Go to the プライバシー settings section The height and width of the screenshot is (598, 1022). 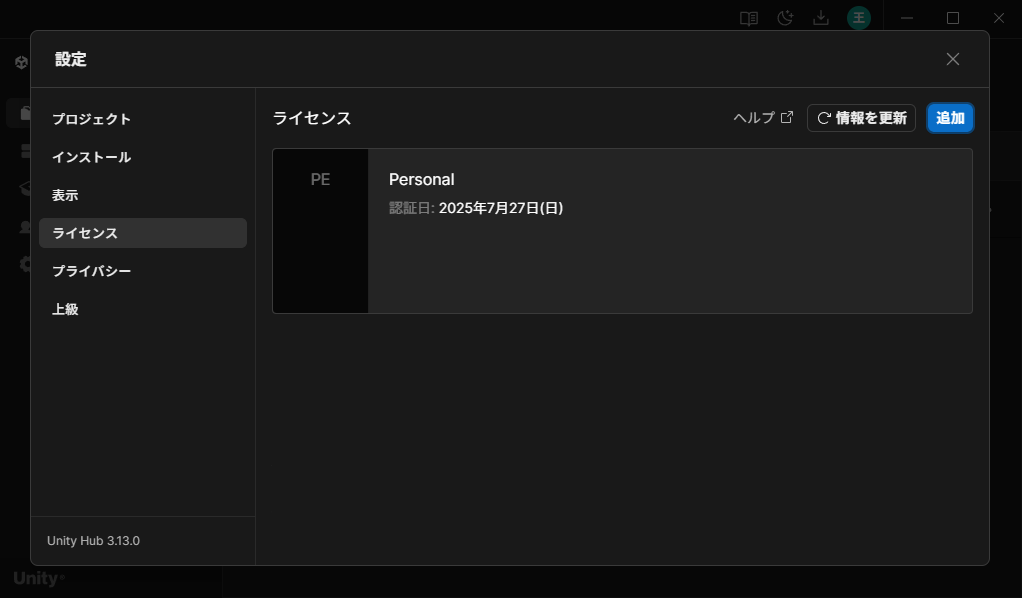(x=143, y=271)
